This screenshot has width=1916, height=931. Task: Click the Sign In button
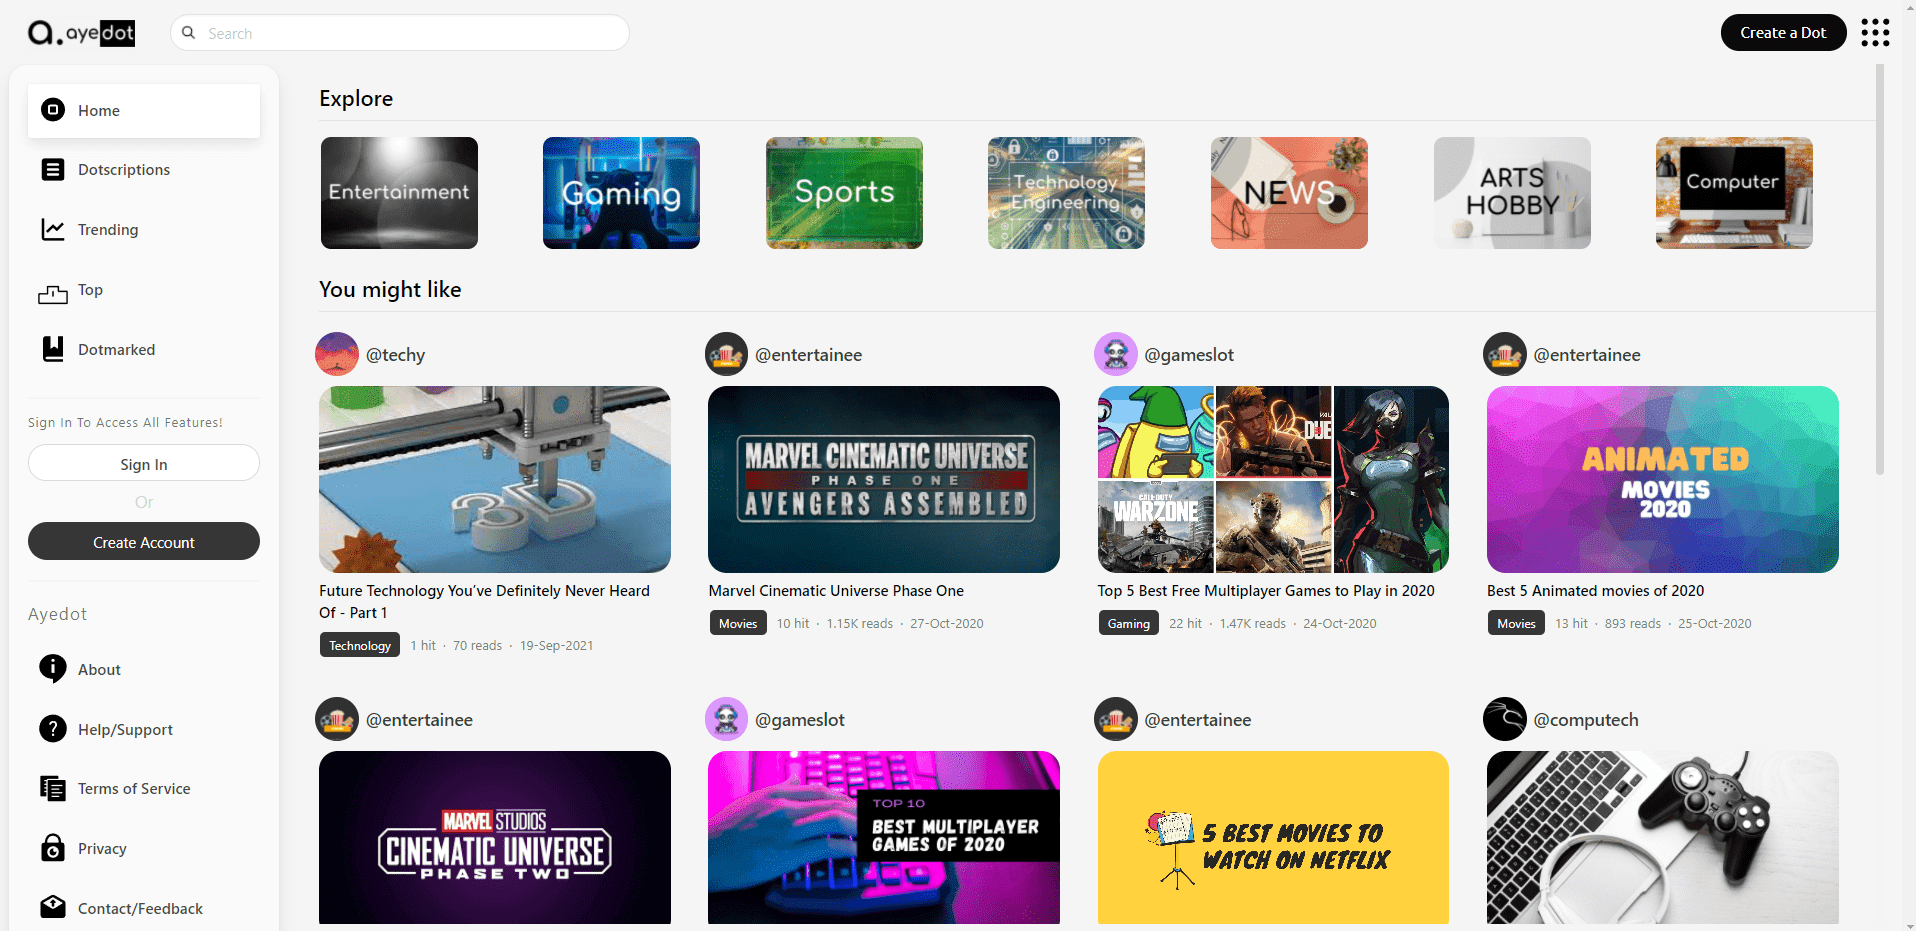click(144, 464)
